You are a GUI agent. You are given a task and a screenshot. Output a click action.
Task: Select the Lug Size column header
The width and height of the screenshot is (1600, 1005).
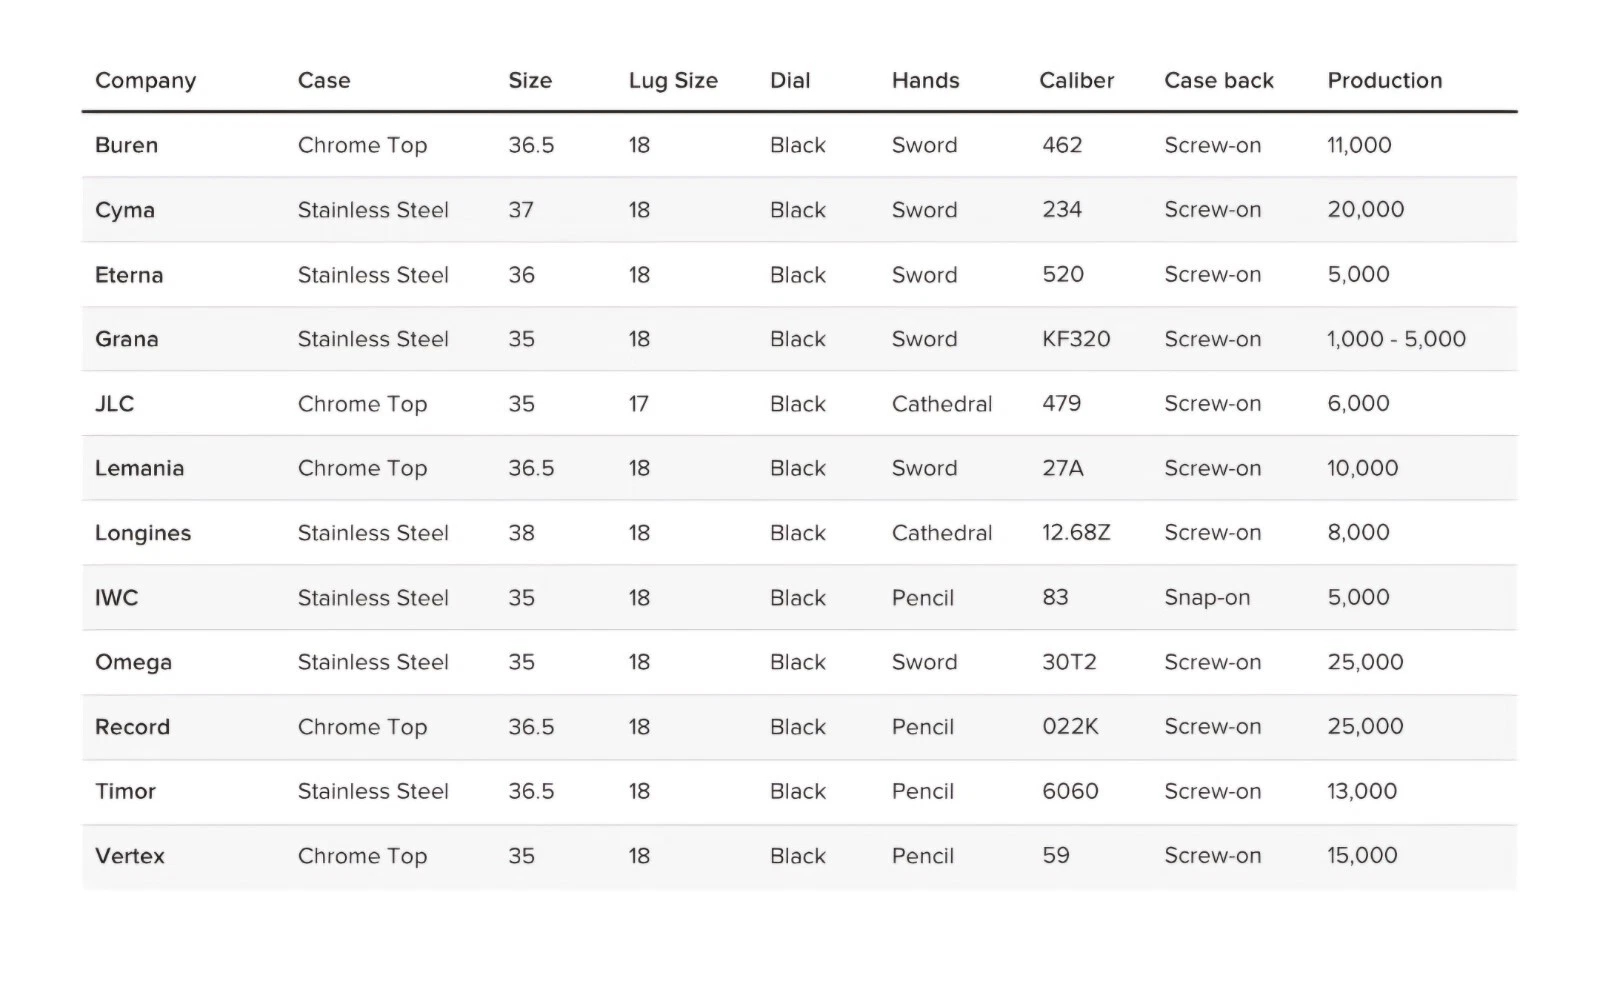[673, 81]
